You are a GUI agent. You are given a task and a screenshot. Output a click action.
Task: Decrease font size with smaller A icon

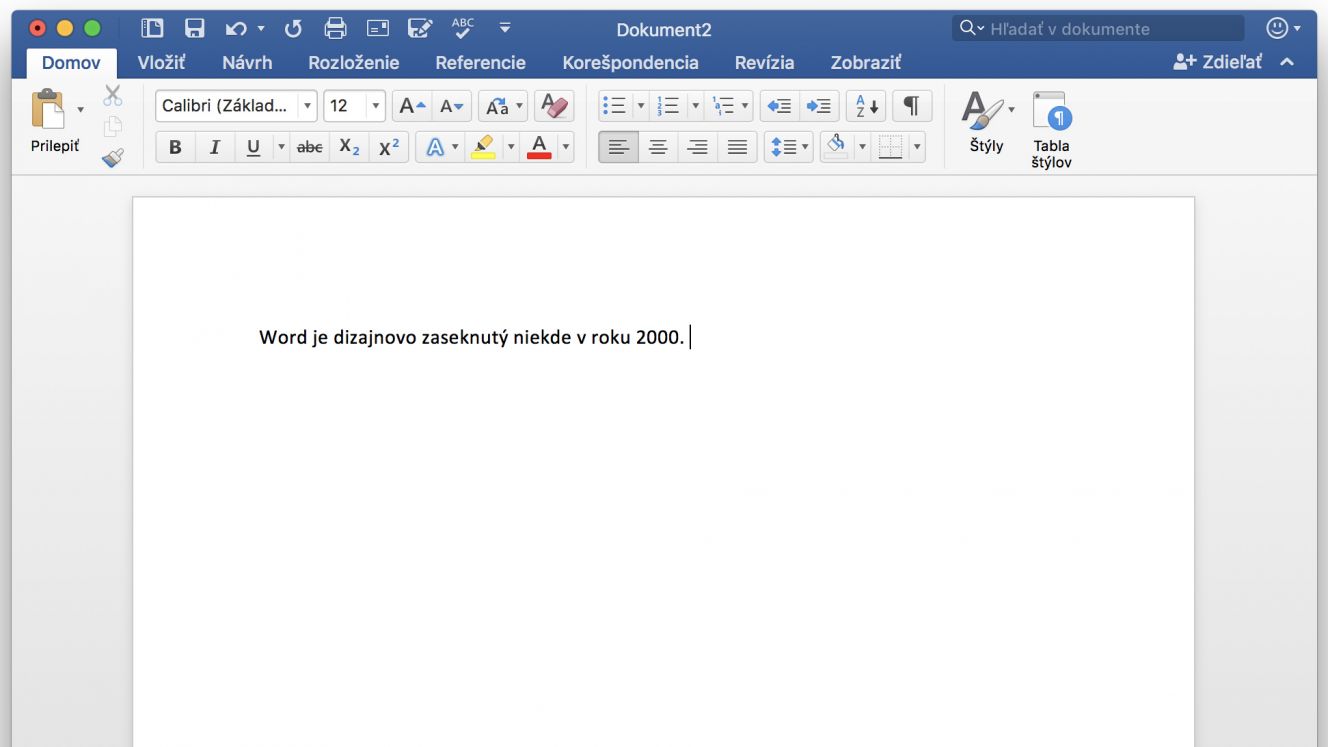[452, 106]
